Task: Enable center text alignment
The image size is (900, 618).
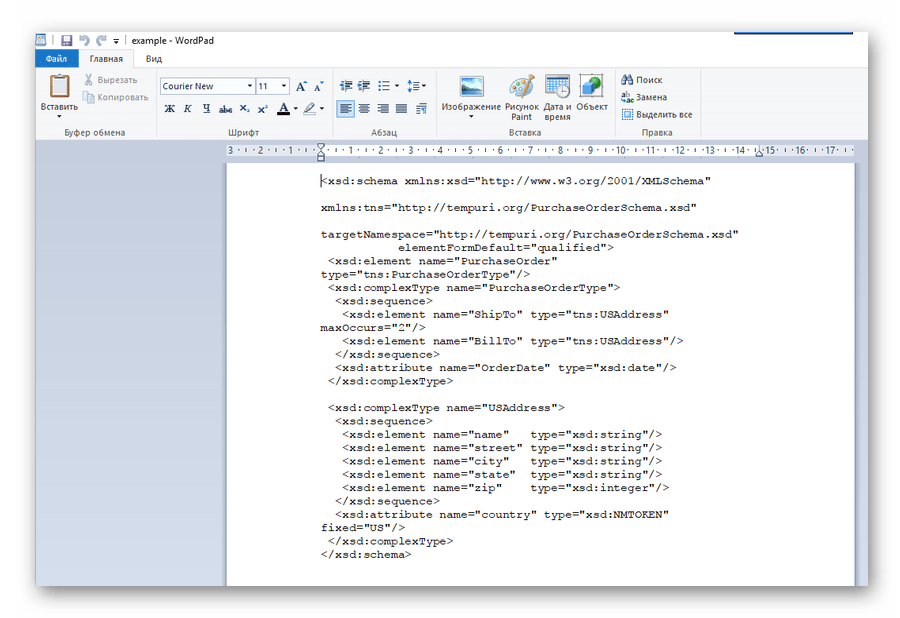Action: click(x=364, y=109)
